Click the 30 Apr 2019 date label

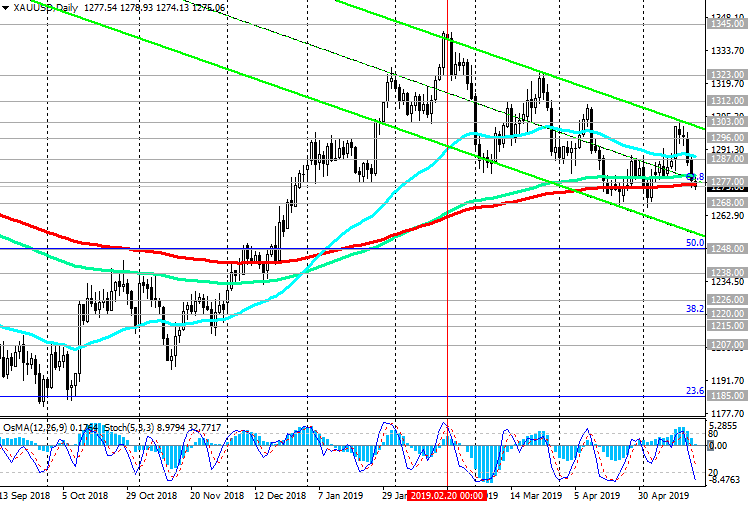663,495
